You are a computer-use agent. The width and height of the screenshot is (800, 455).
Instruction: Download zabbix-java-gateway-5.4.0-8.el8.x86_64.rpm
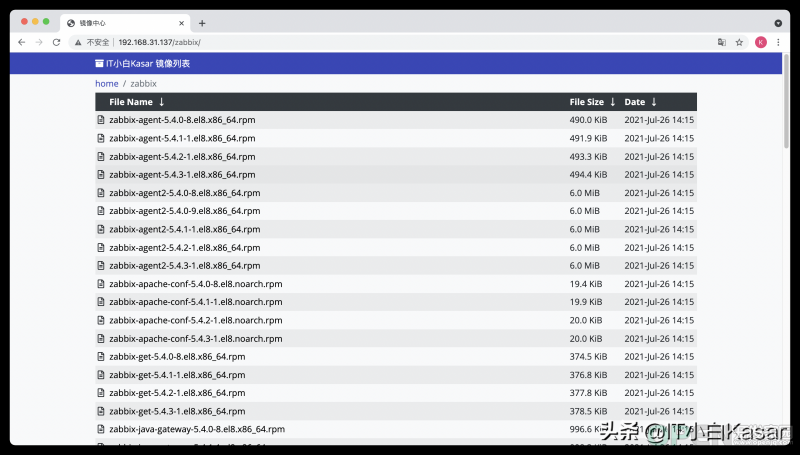(x=197, y=429)
